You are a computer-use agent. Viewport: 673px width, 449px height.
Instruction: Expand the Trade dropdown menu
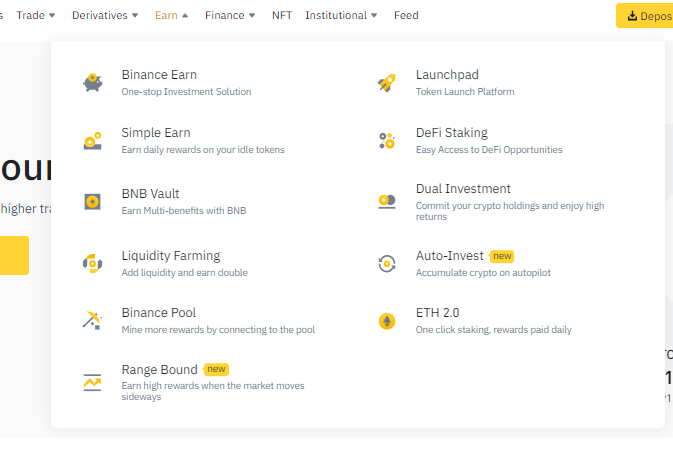click(36, 15)
